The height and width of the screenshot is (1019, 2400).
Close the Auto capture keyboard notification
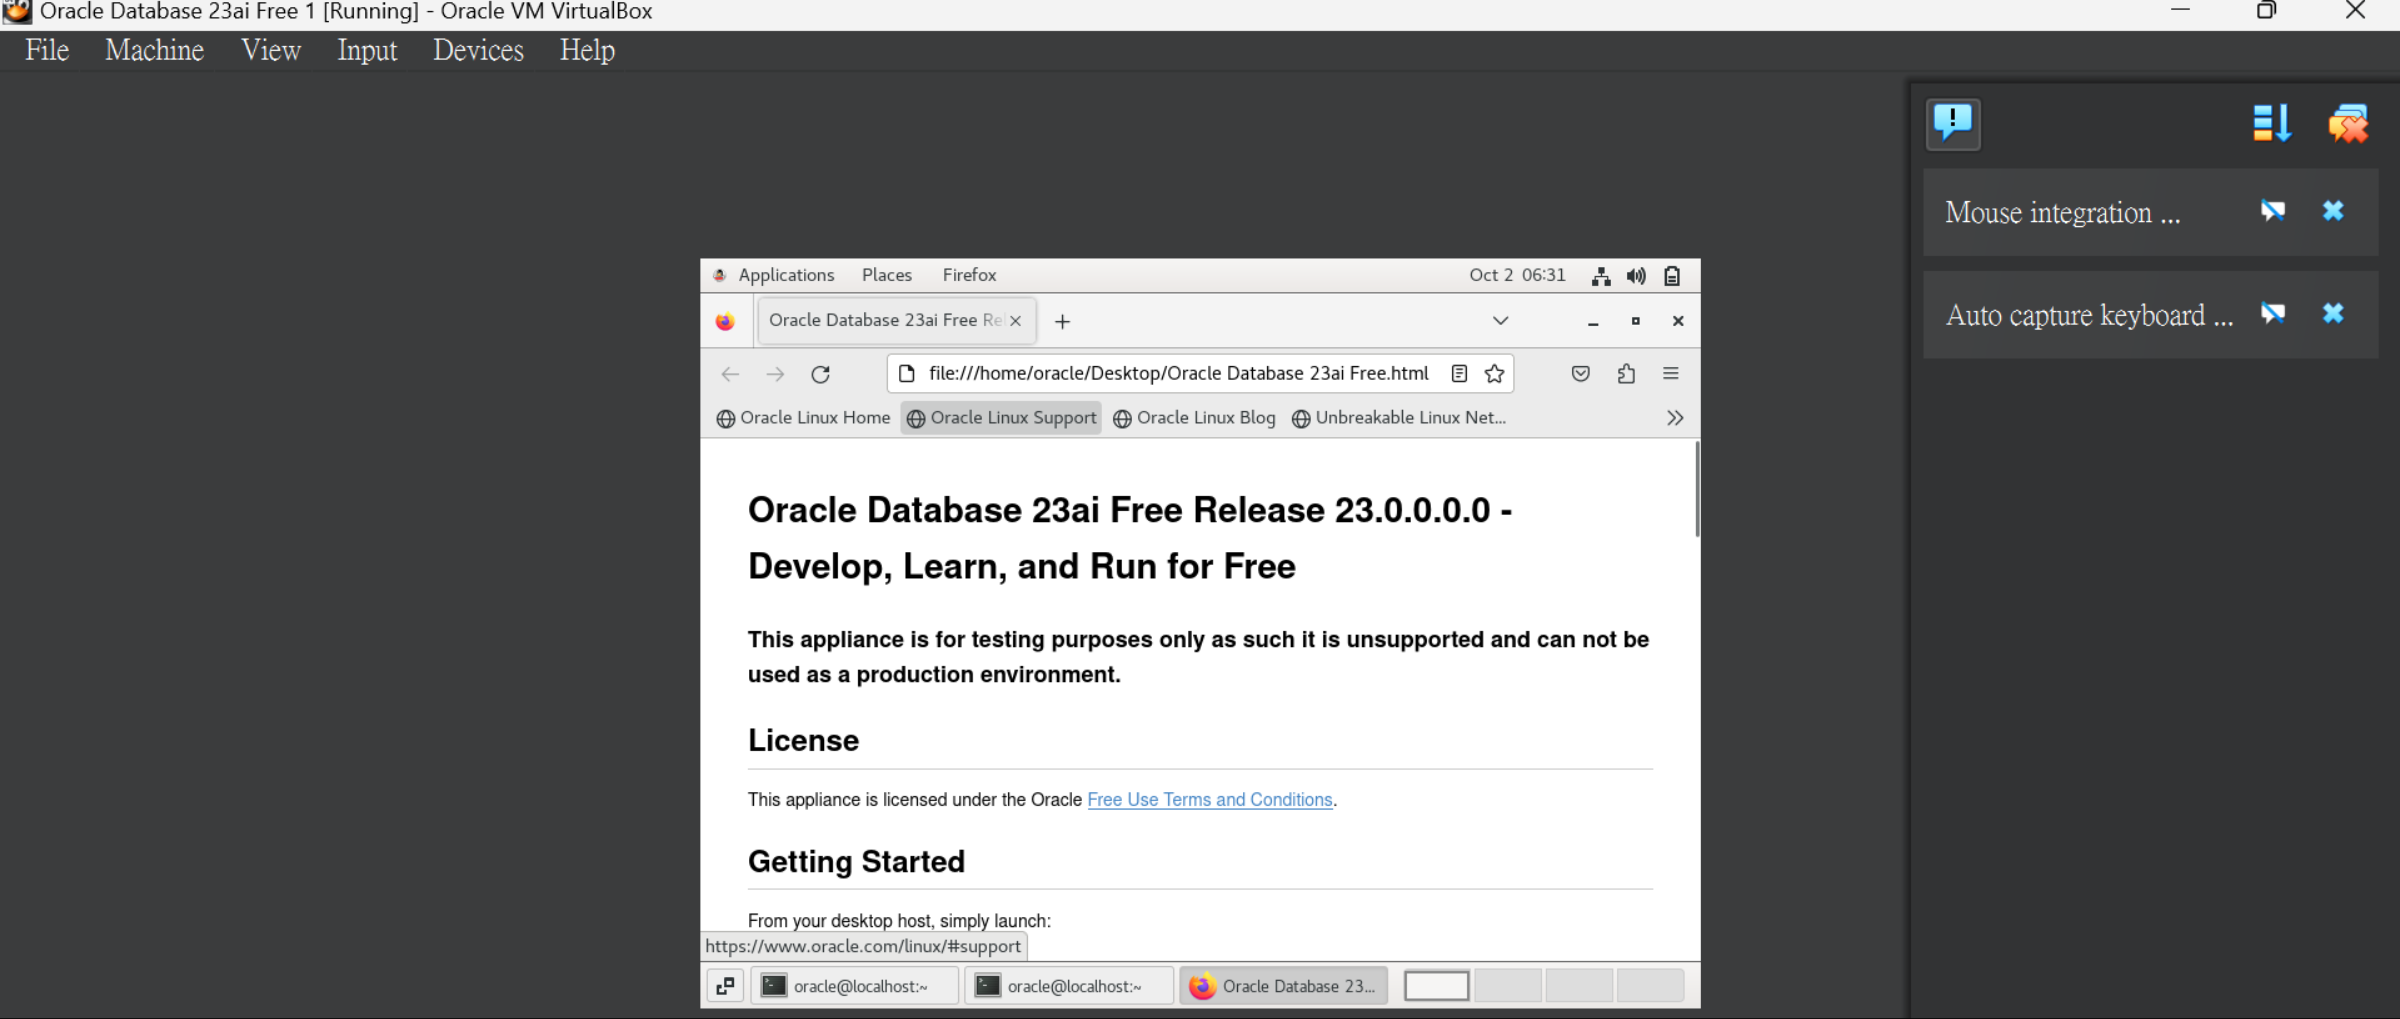coord(2333,314)
